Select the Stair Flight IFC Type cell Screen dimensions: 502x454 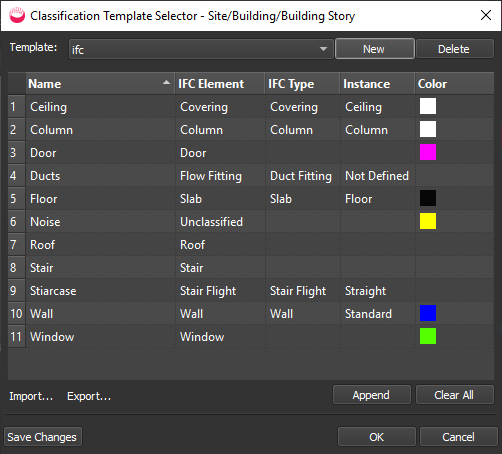(302, 291)
